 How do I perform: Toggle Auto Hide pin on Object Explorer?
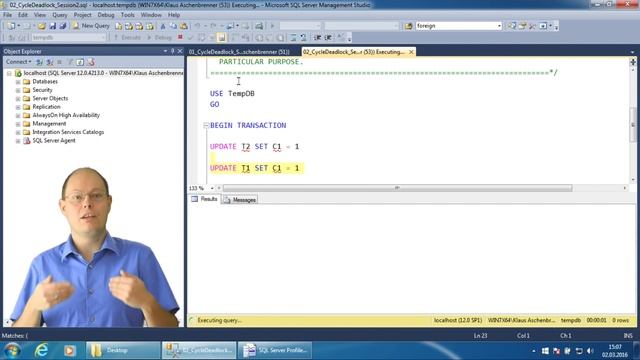172,51
